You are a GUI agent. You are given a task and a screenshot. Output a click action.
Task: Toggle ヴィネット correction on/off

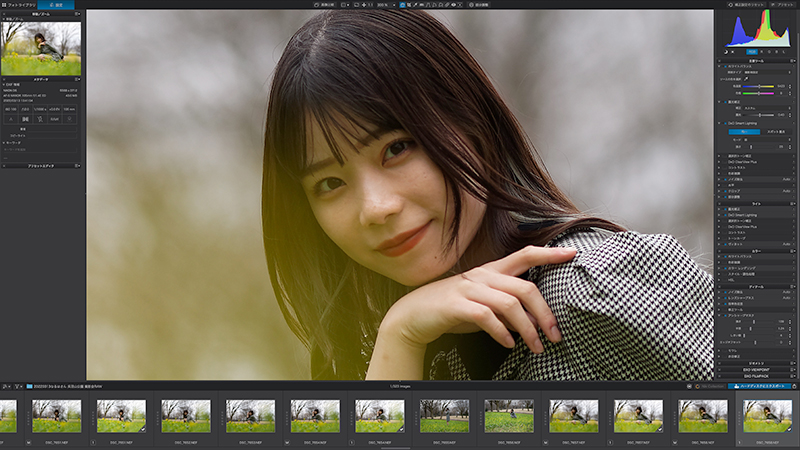click(x=726, y=244)
